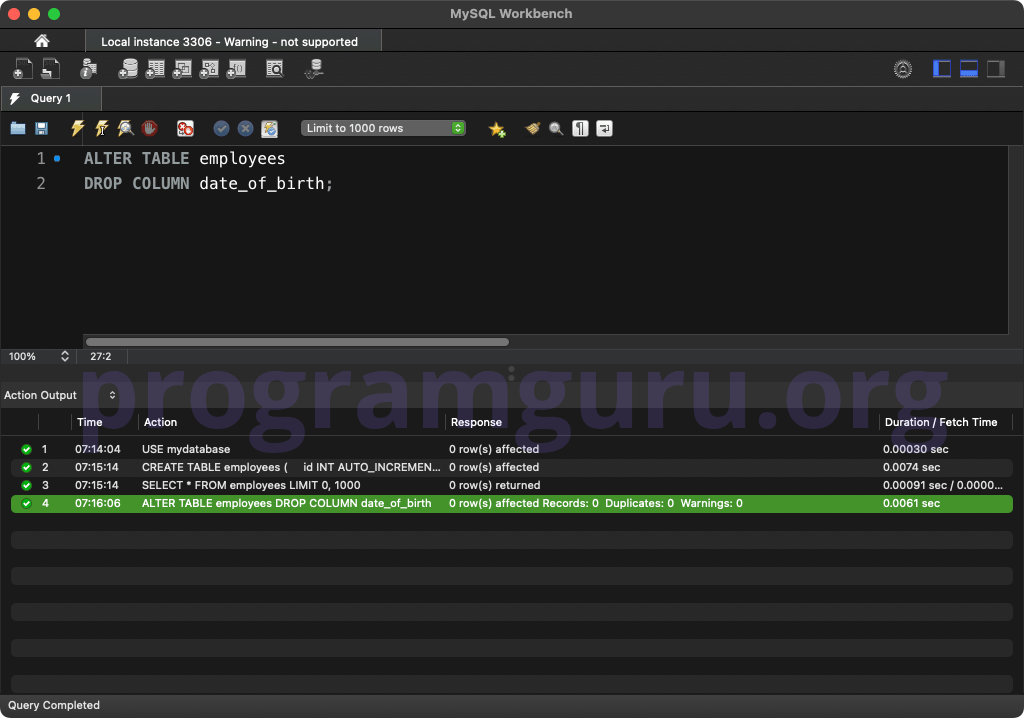
Task: Toggle the right sidebar panel
Action: [995, 69]
